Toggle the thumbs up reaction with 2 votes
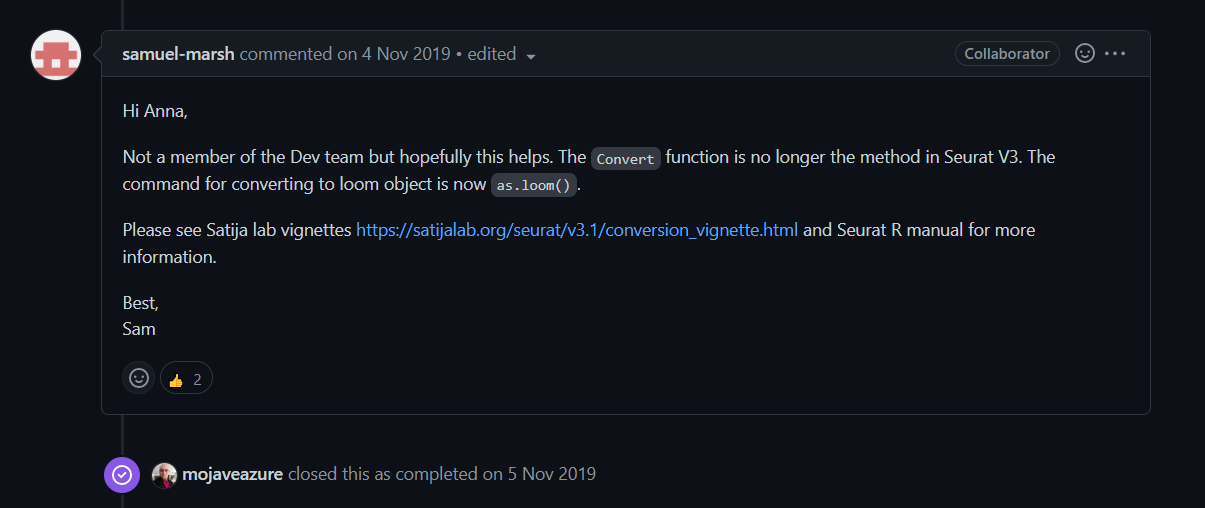Image resolution: width=1205 pixels, height=508 pixels. point(186,378)
